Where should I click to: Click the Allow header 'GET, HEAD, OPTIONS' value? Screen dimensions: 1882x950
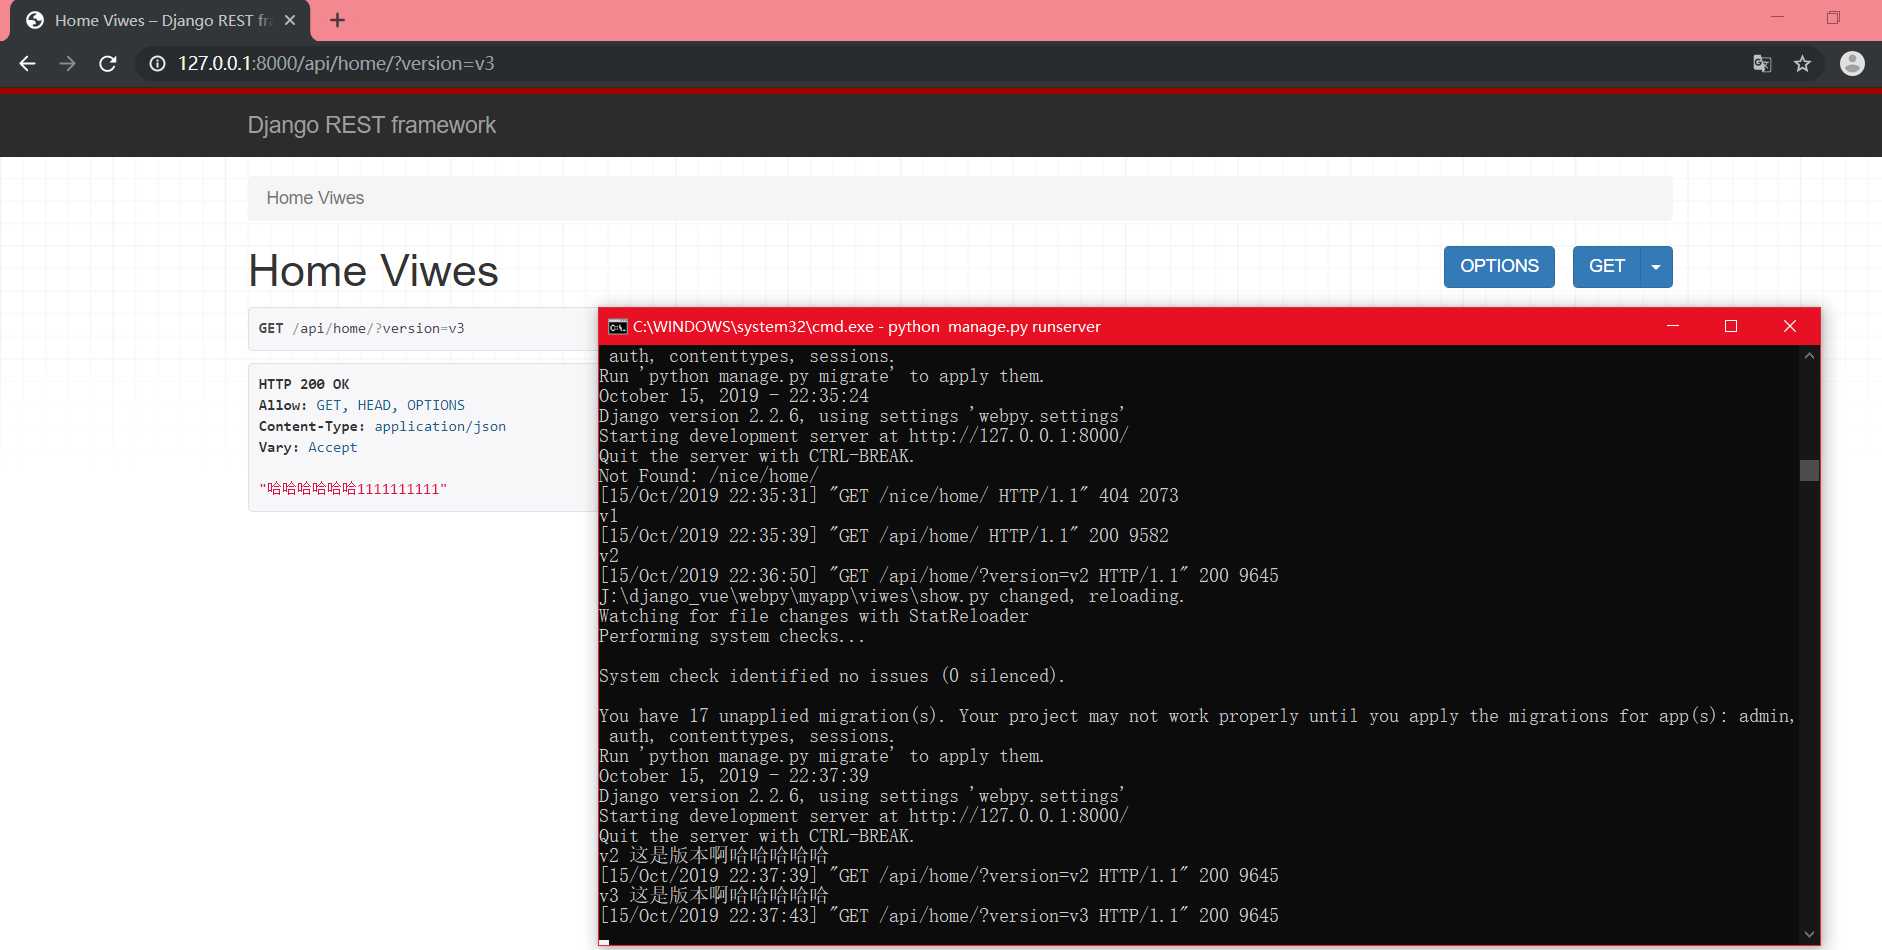pyautogui.click(x=390, y=405)
